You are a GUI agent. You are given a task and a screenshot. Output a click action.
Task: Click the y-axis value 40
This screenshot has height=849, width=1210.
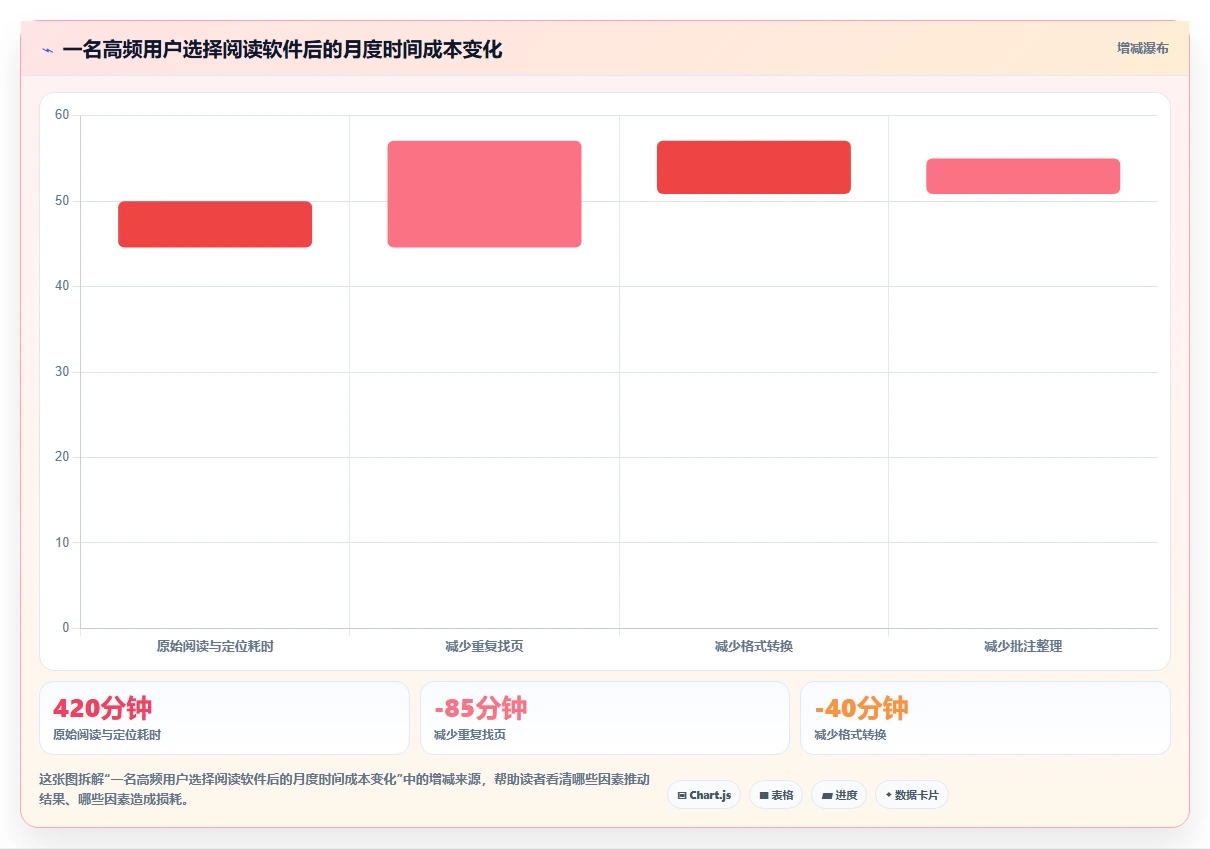pos(62,286)
